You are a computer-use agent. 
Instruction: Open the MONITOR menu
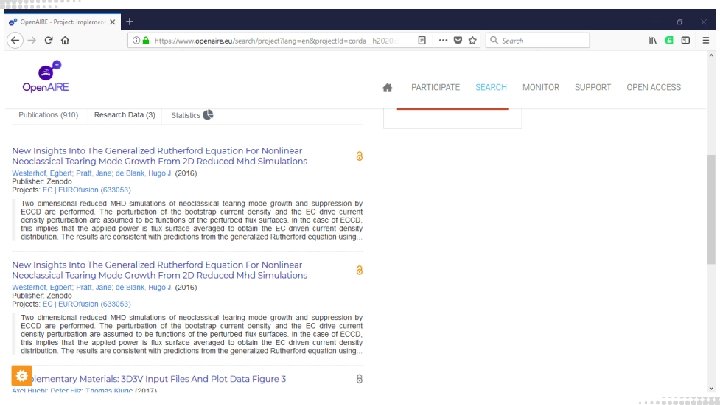540,87
